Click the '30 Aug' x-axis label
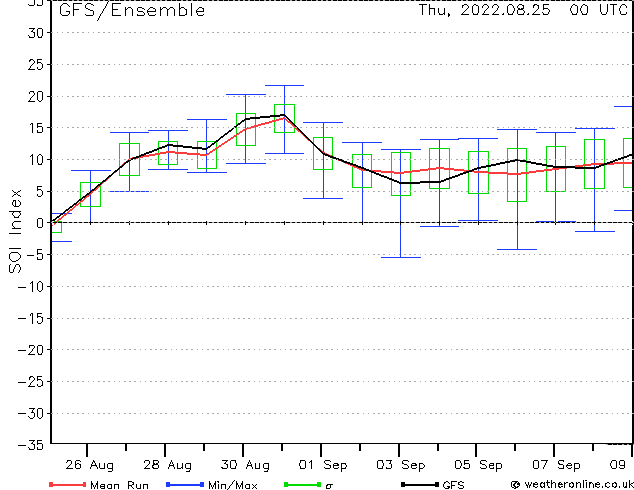This screenshot has height=490, width=634. click(245, 465)
